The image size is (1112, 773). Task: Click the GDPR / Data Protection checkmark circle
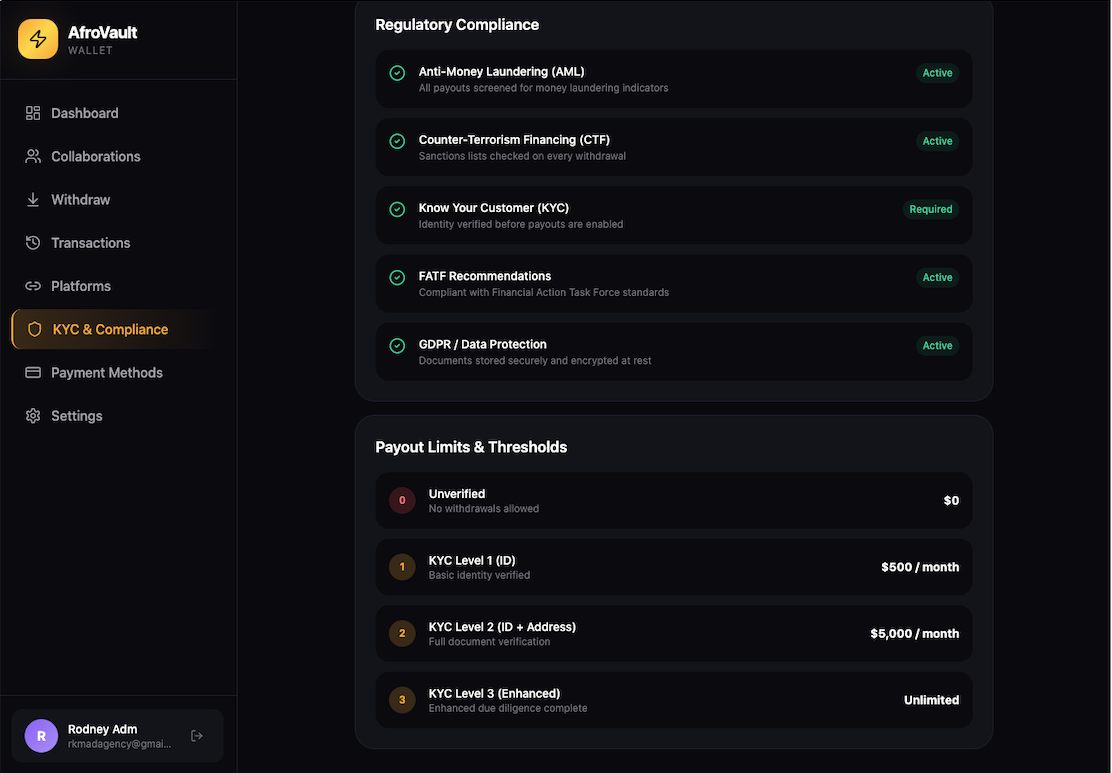coord(397,345)
